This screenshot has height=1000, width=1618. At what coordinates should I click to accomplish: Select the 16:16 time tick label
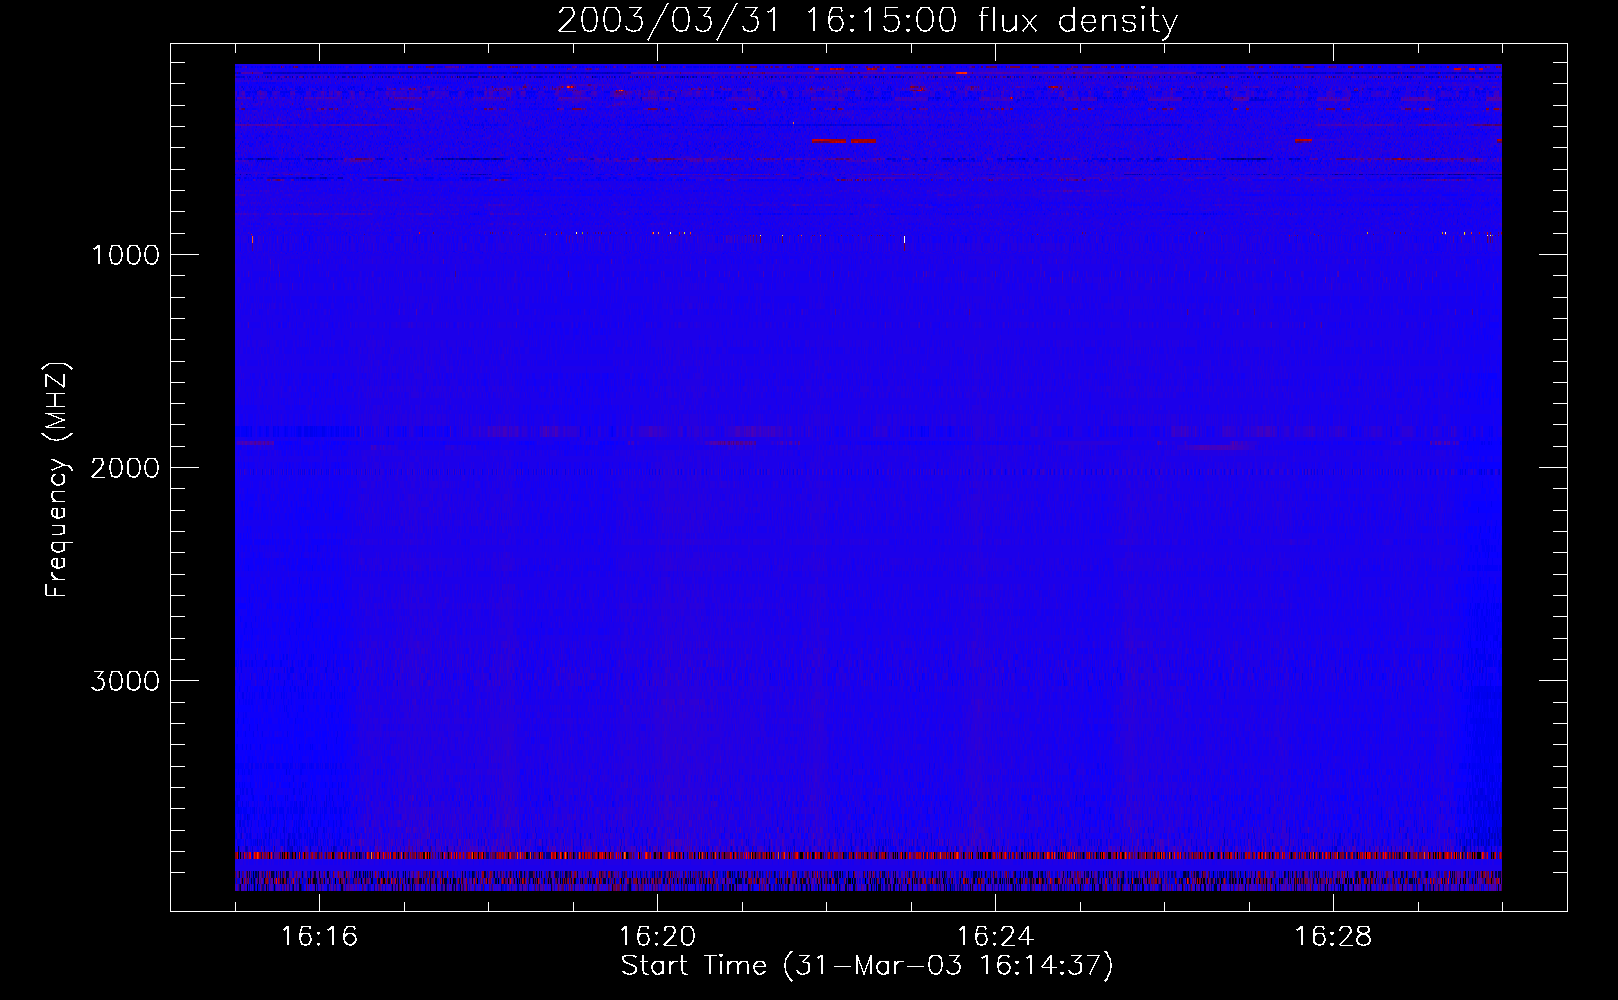[x=319, y=937]
